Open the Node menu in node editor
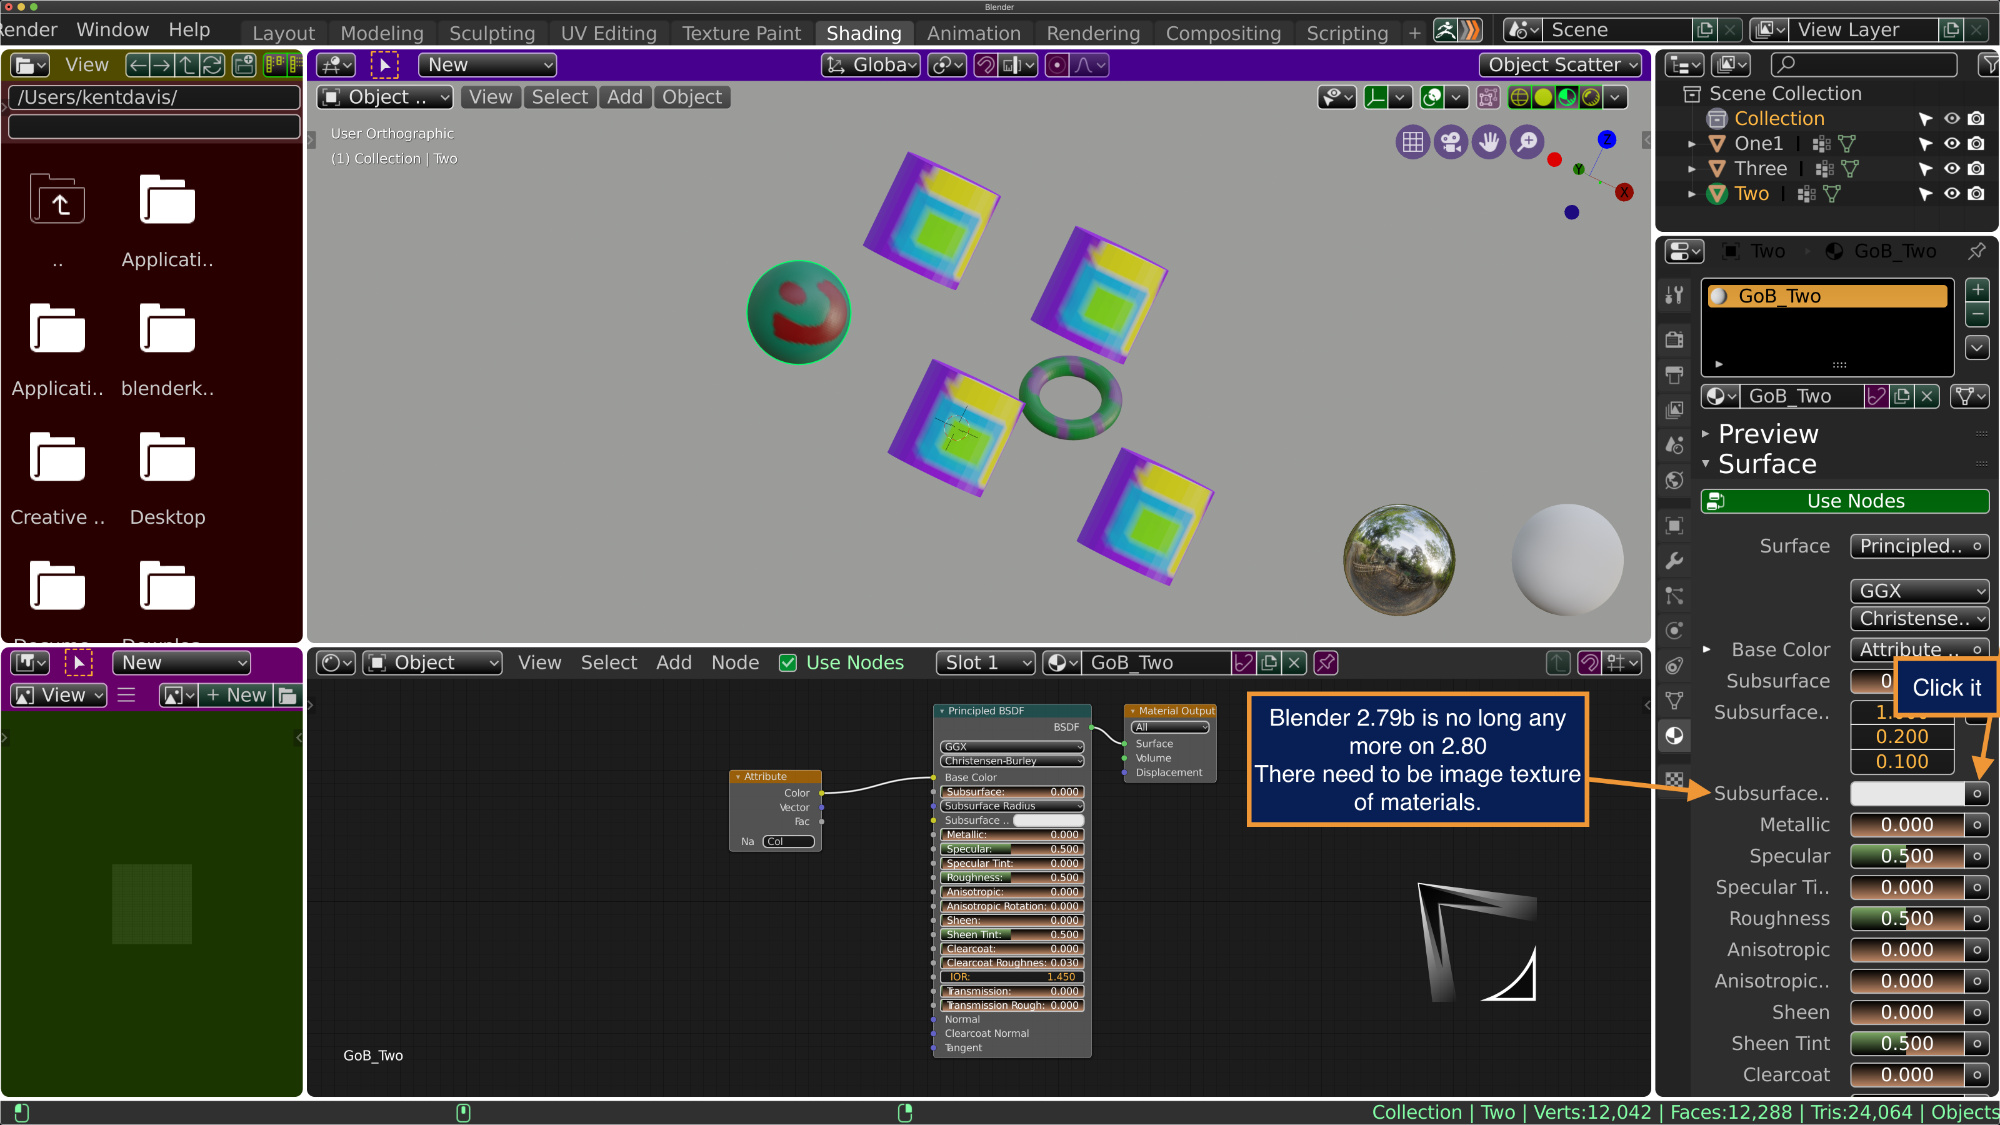Viewport: 2000px width, 1125px height. [735, 663]
